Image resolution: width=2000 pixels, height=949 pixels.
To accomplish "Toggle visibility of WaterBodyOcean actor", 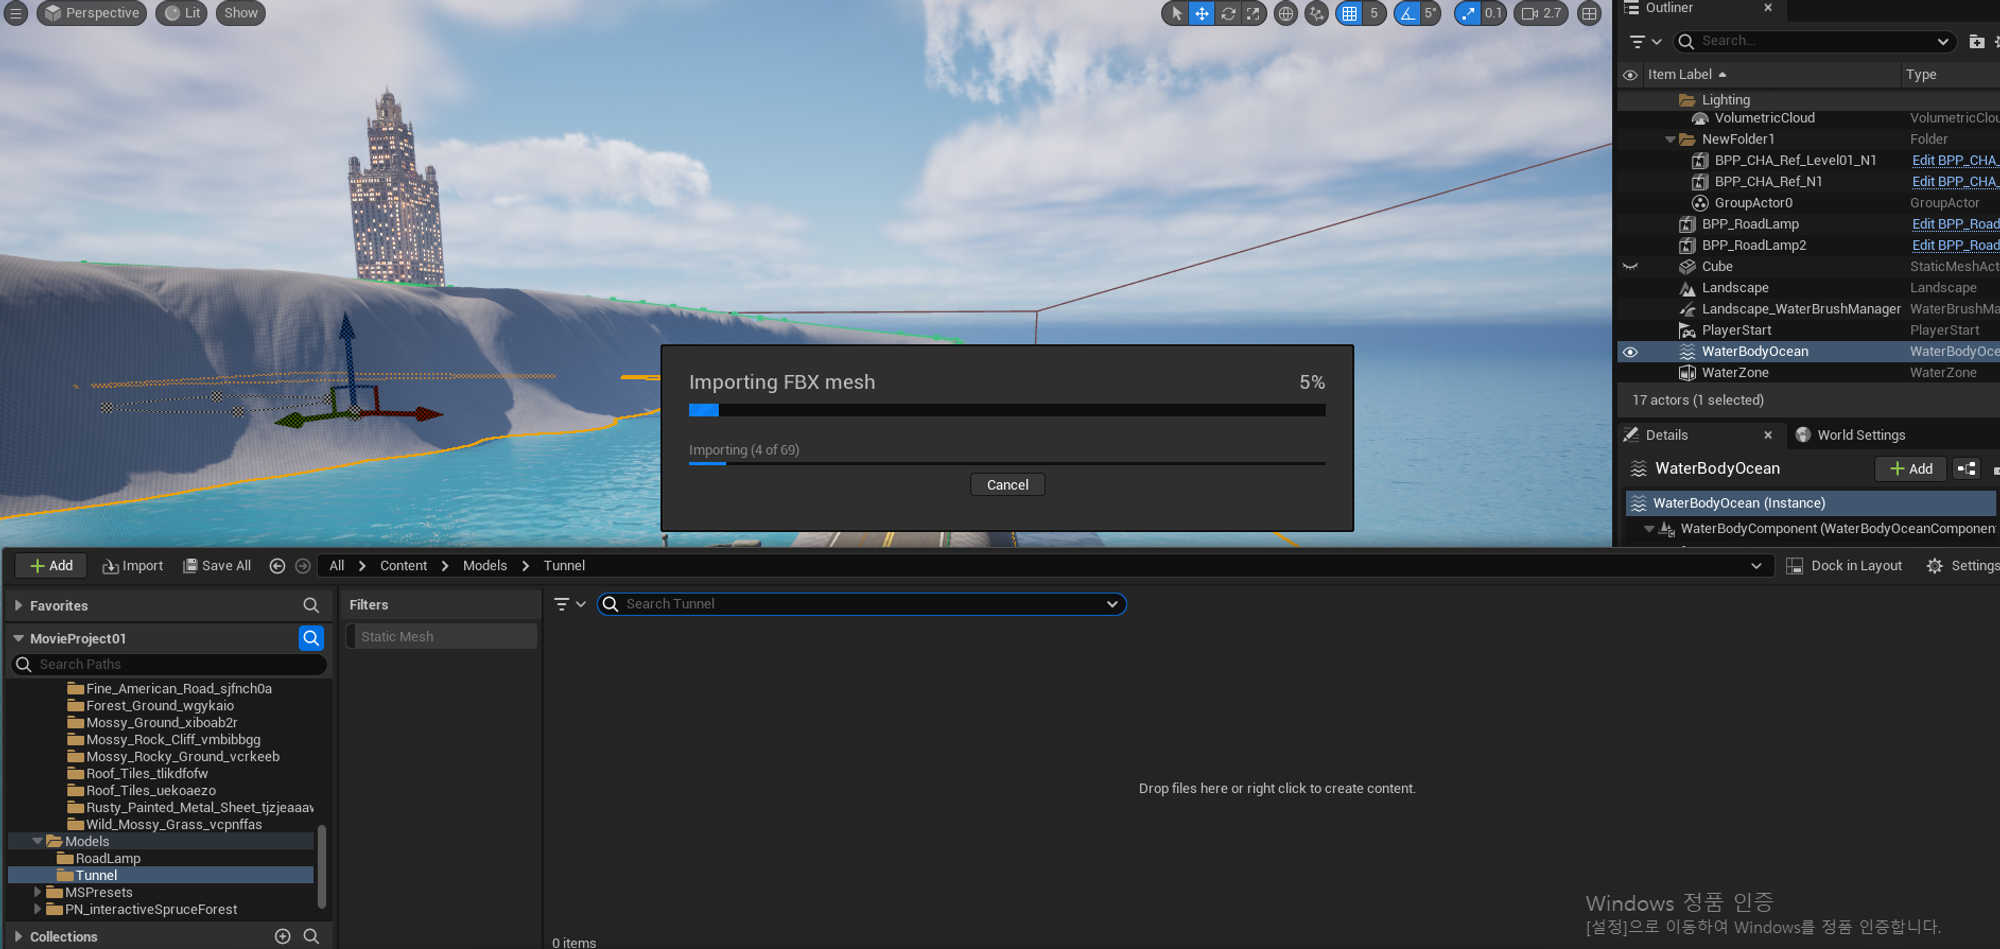I will 1630,352.
